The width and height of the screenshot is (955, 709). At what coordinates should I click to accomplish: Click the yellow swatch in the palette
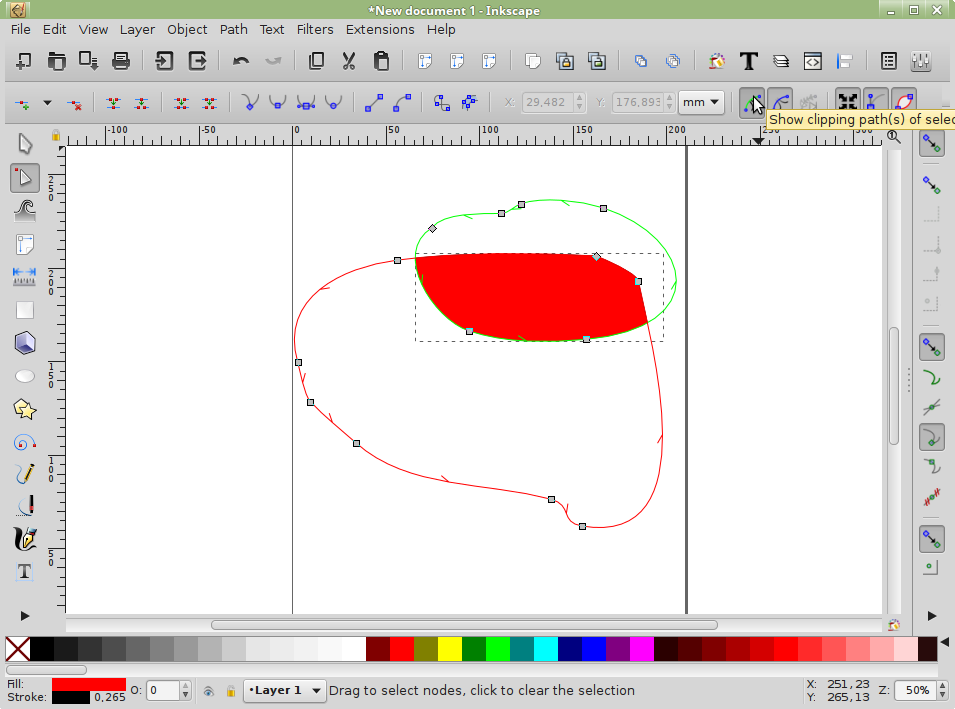449,648
